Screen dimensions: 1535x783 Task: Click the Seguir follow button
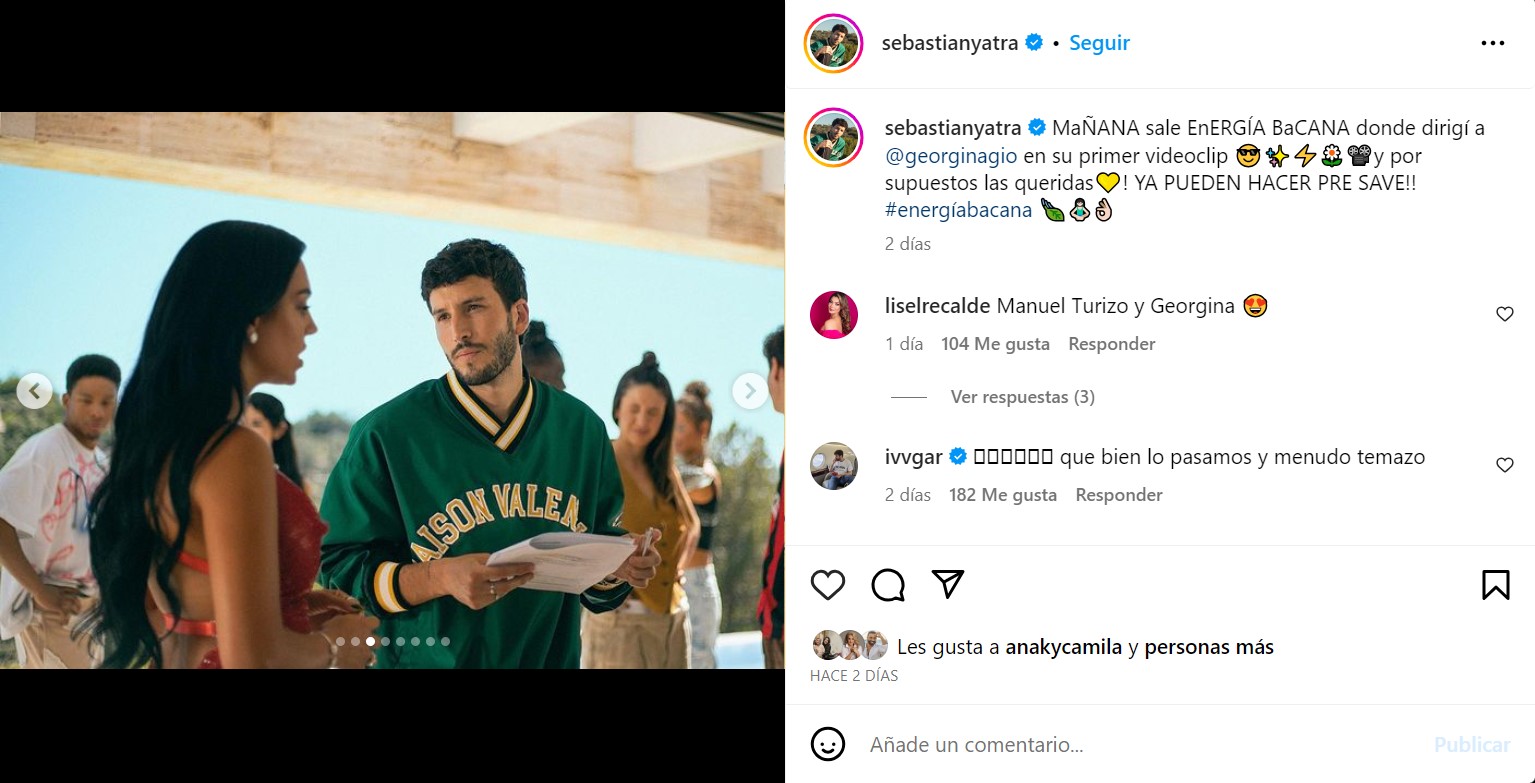(1099, 43)
